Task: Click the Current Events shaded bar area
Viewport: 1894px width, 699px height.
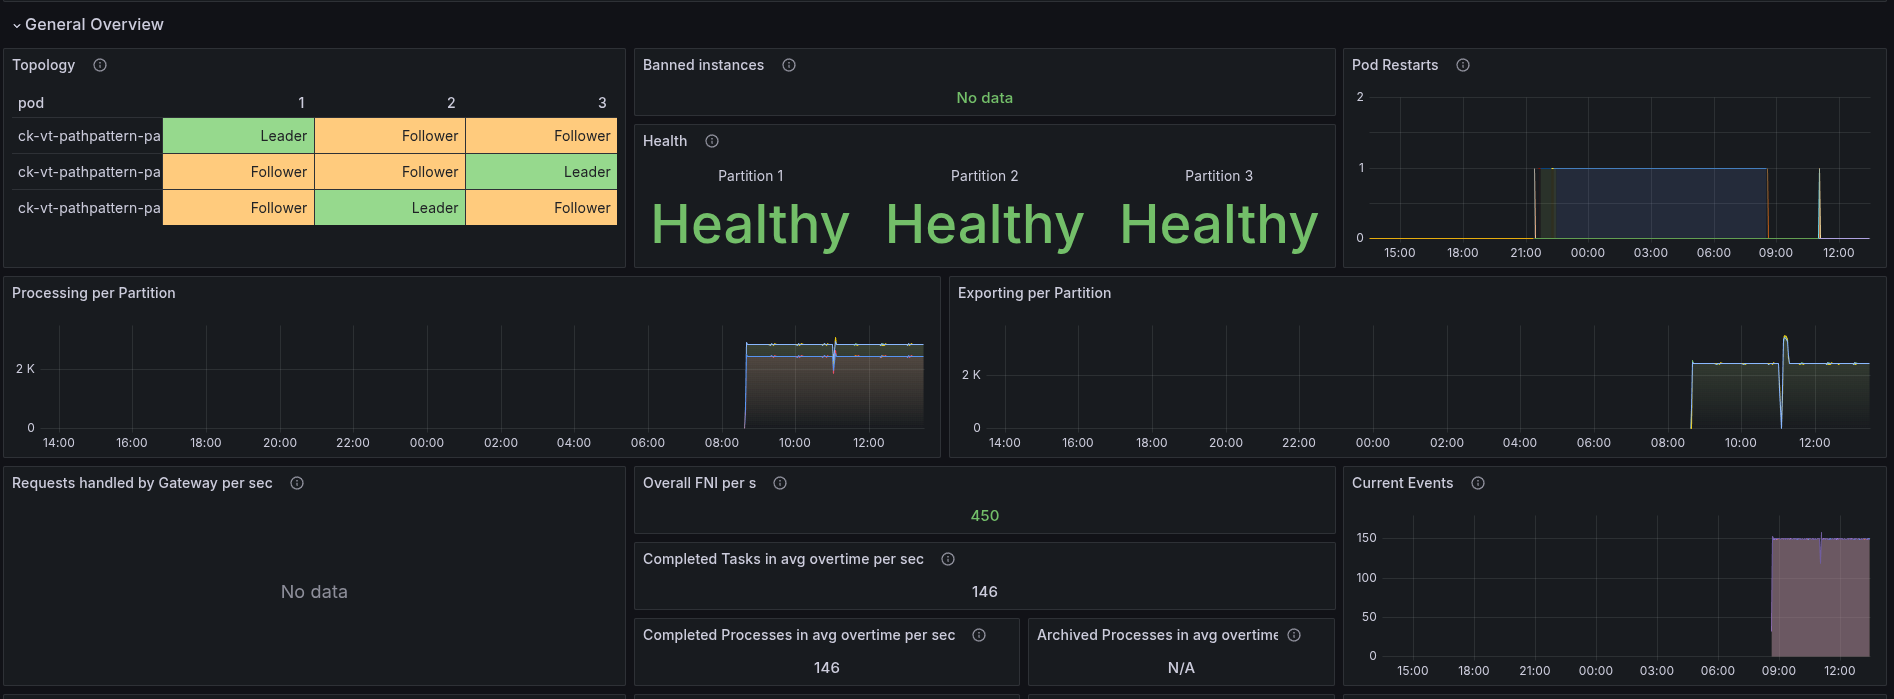Action: pos(1820,597)
